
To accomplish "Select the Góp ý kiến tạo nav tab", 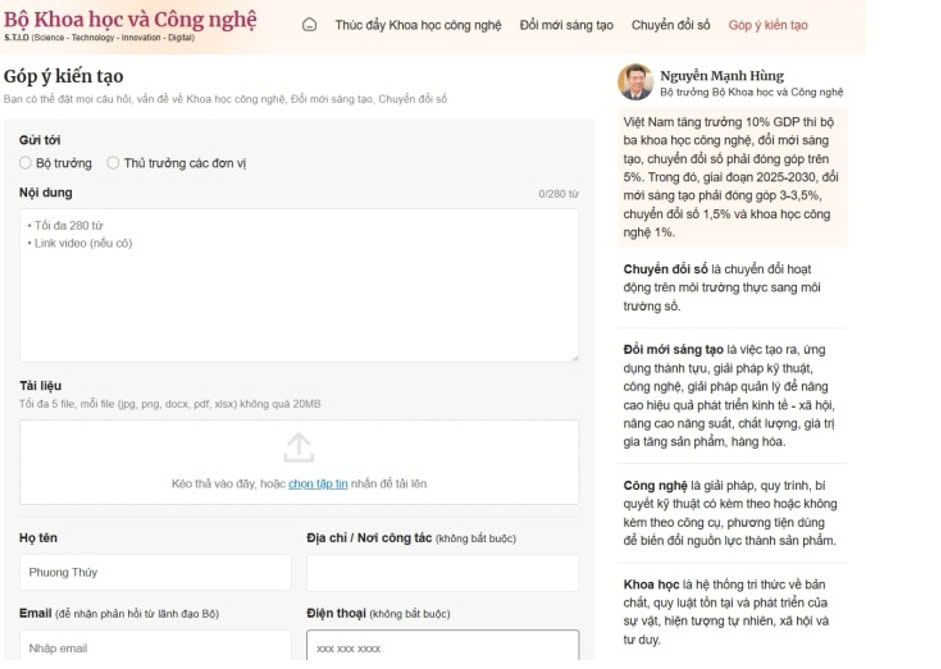I will tap(767, 25).
